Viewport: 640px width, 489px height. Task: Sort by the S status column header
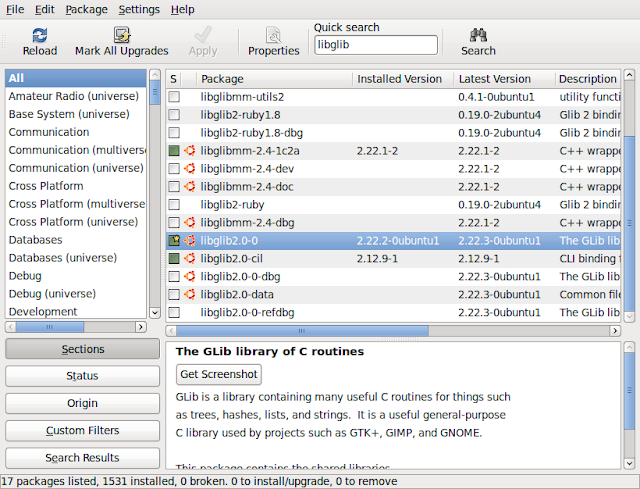coord(173,79)
